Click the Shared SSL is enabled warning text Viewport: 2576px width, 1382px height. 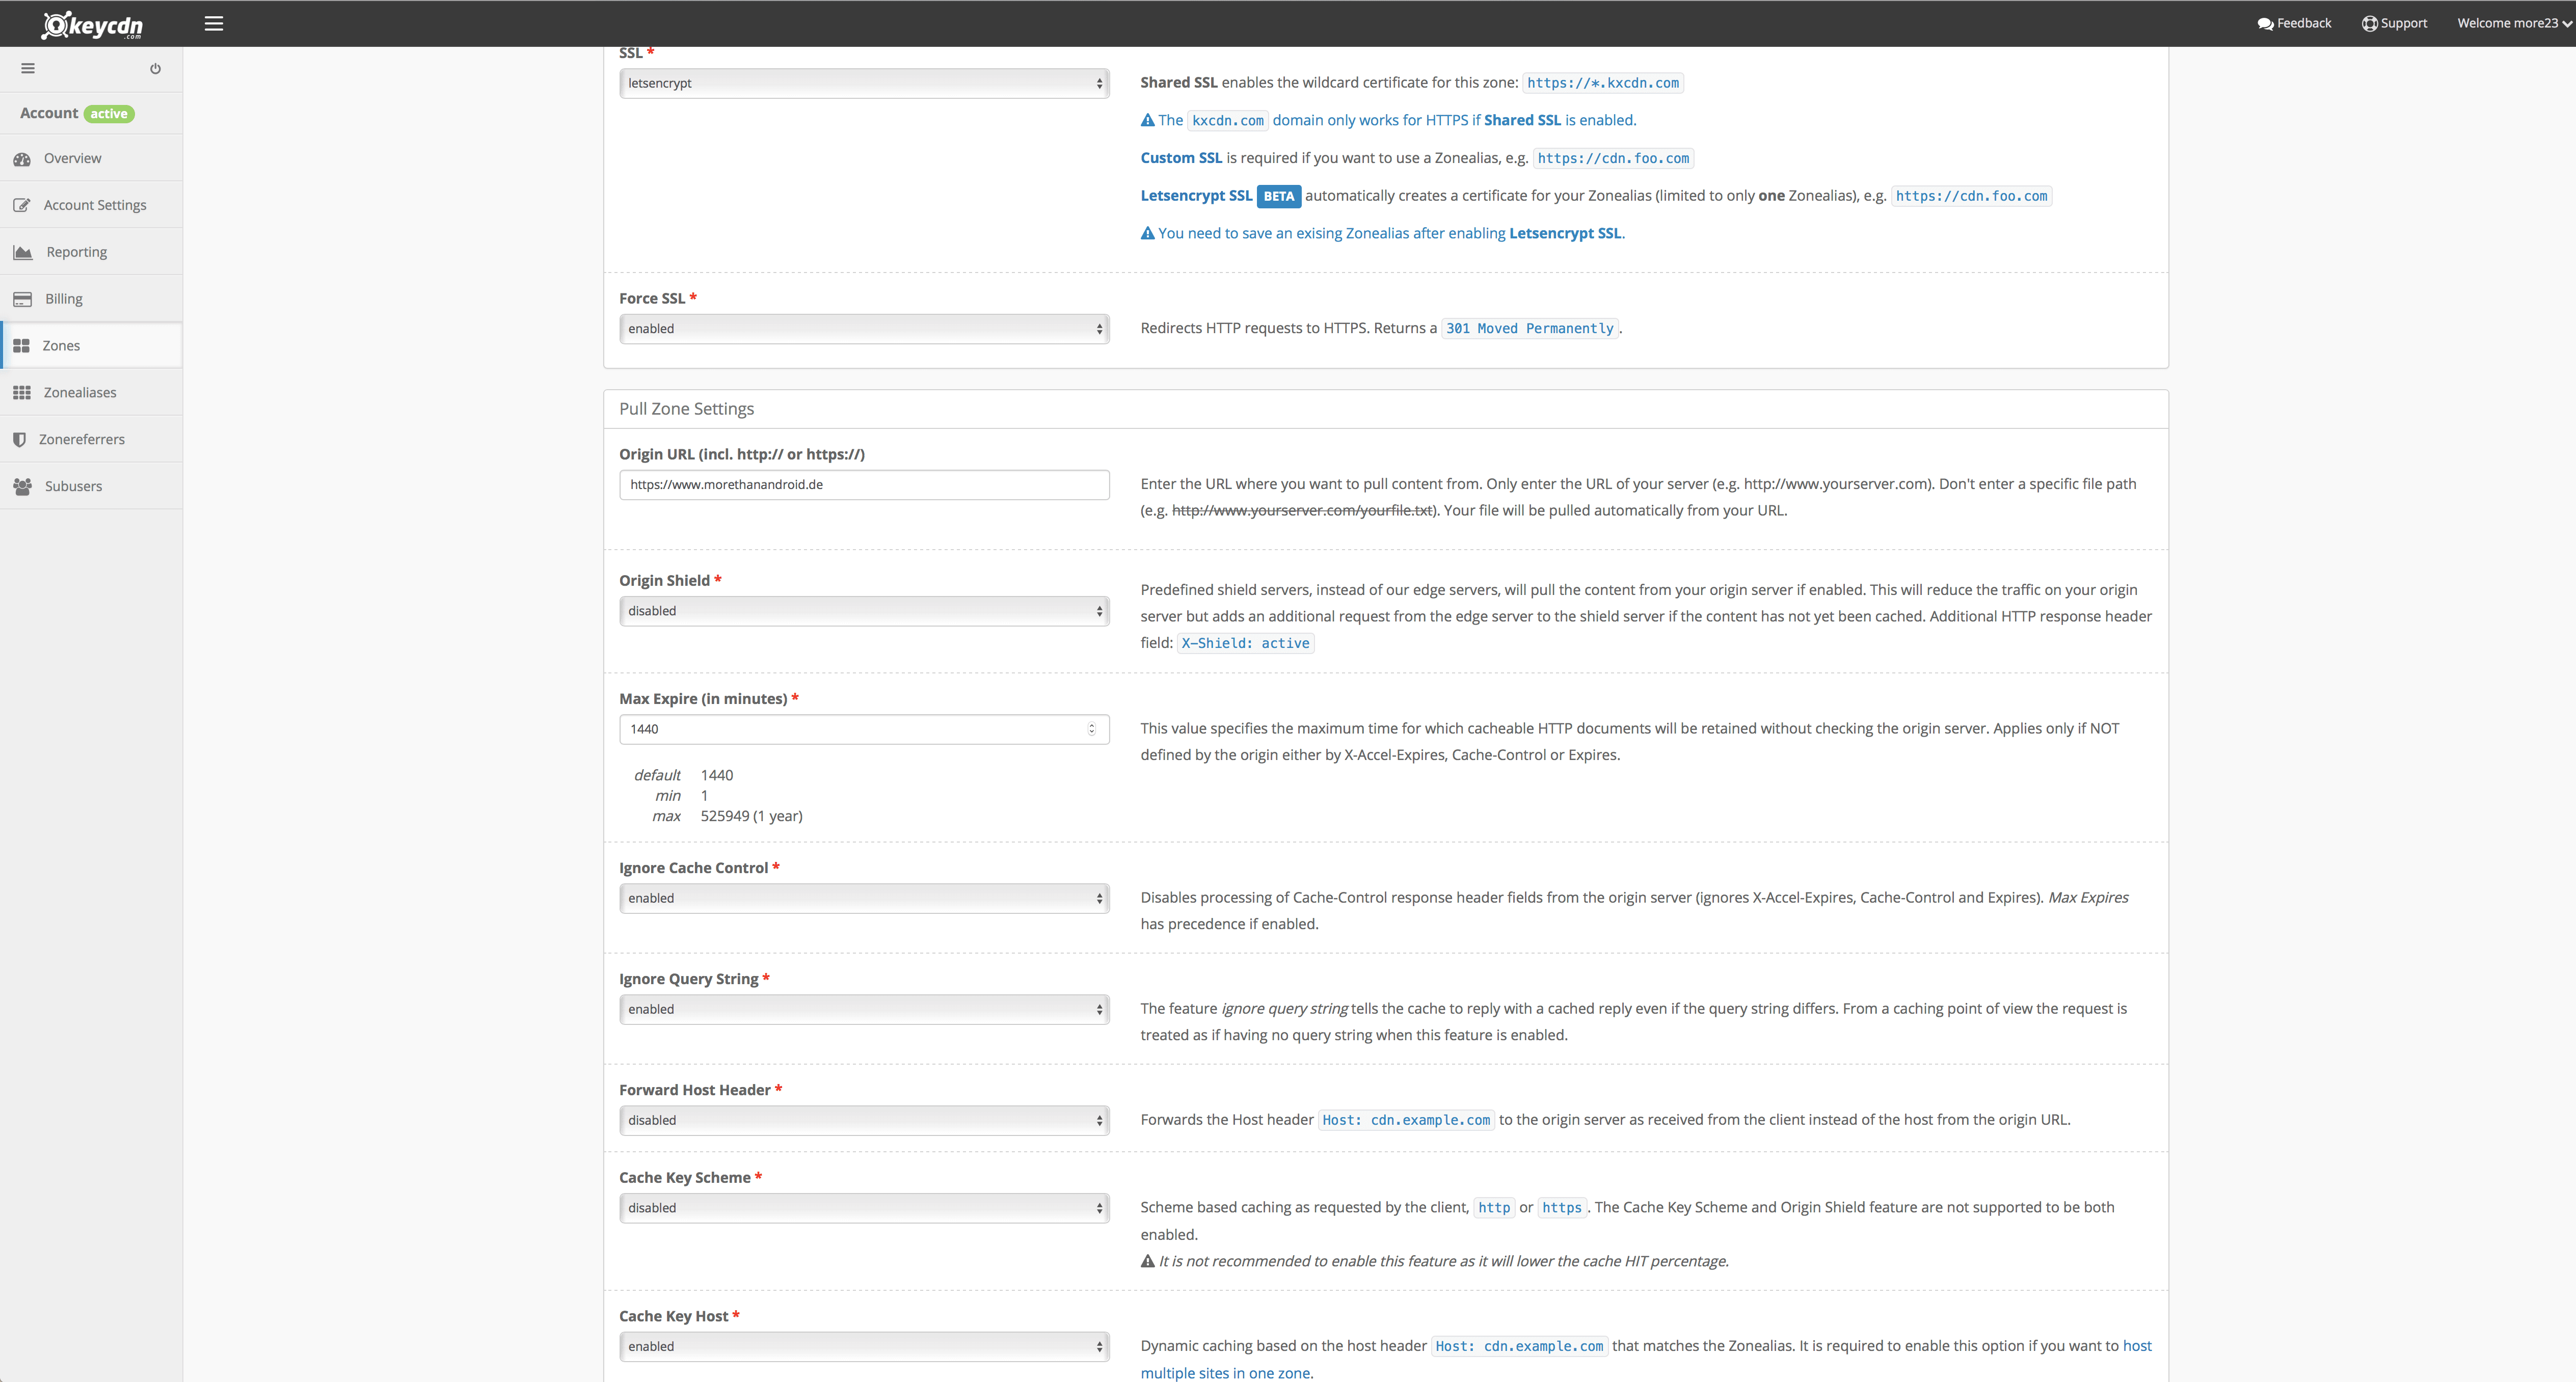[x=1388, y=120]
